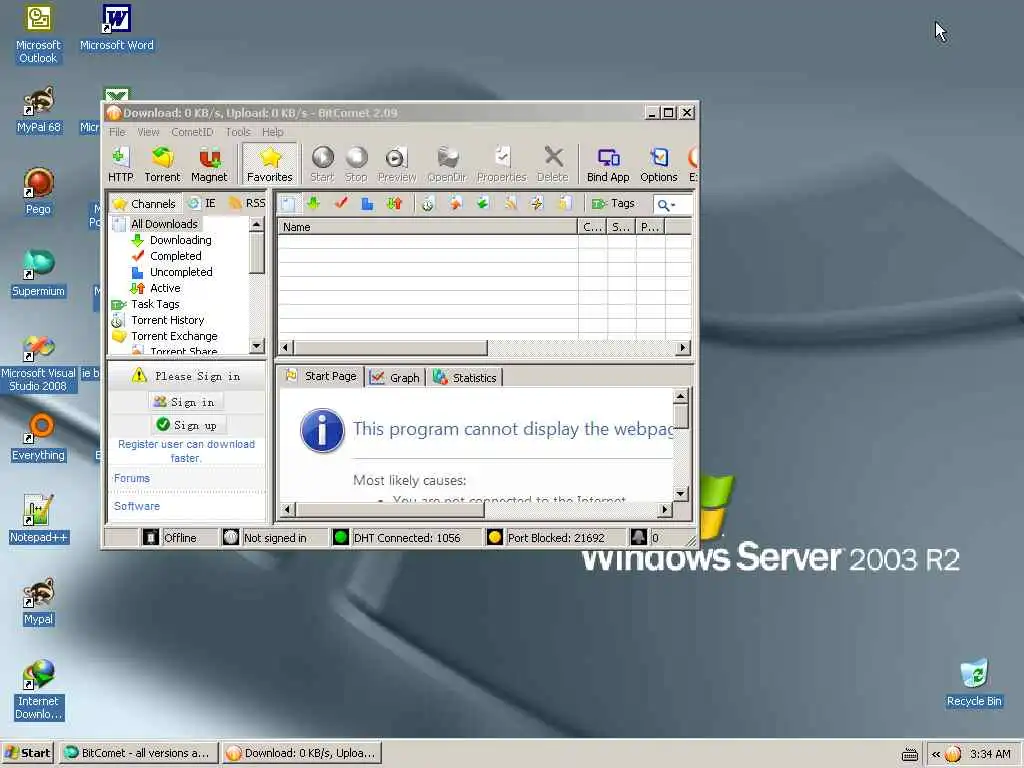Click the Windows Start button
This screenshot has height=768, width=1024.
tap(27, 753)
